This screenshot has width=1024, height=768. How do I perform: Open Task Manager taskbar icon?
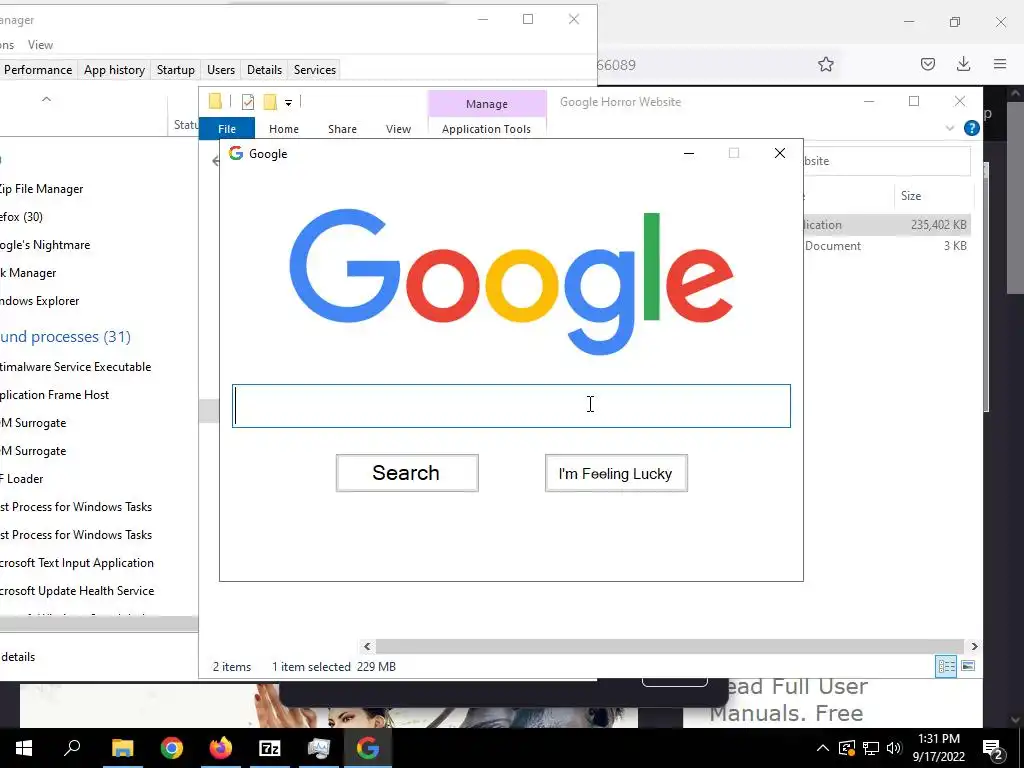[x=319, y=748]
